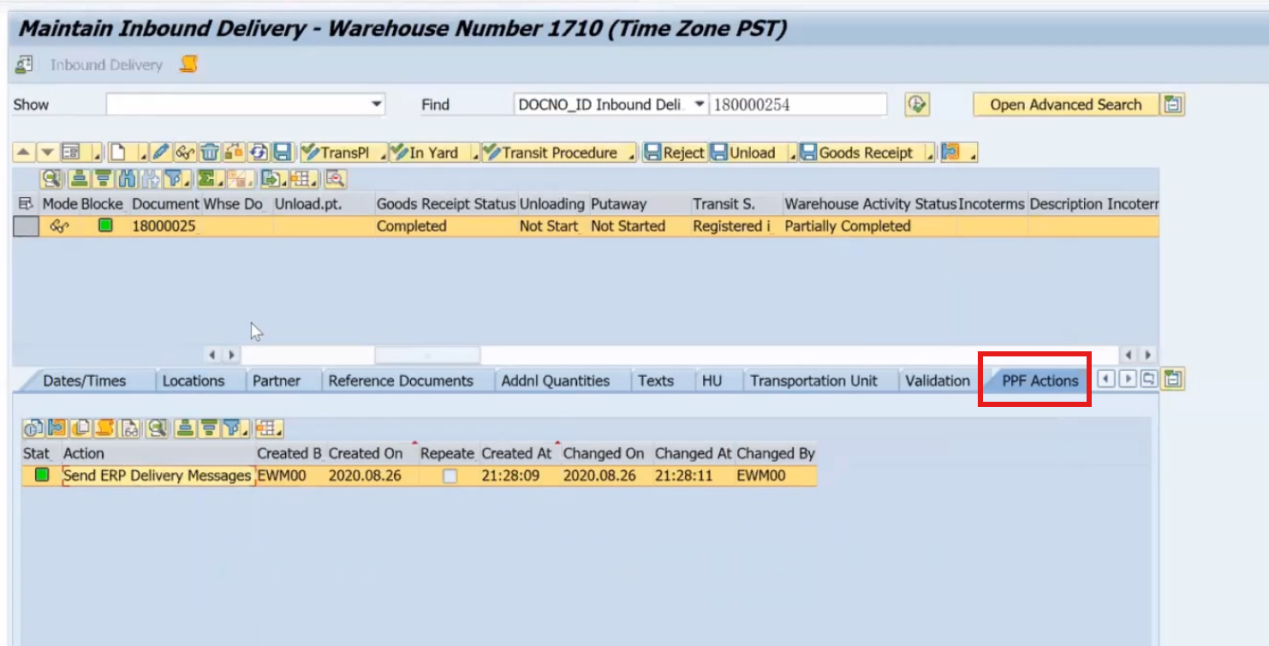
Task: Switch to the Transportation Unit tab
Action: tap(814, 380)
